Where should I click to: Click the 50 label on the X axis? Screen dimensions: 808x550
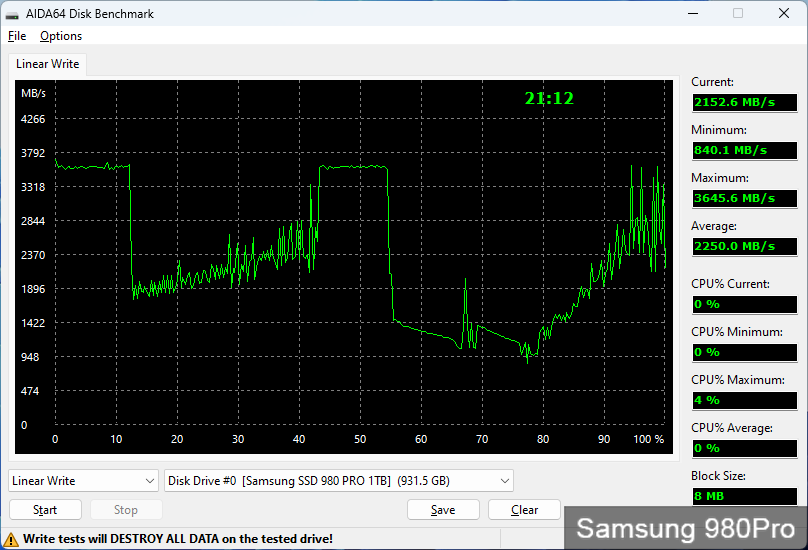pos(360,439)
